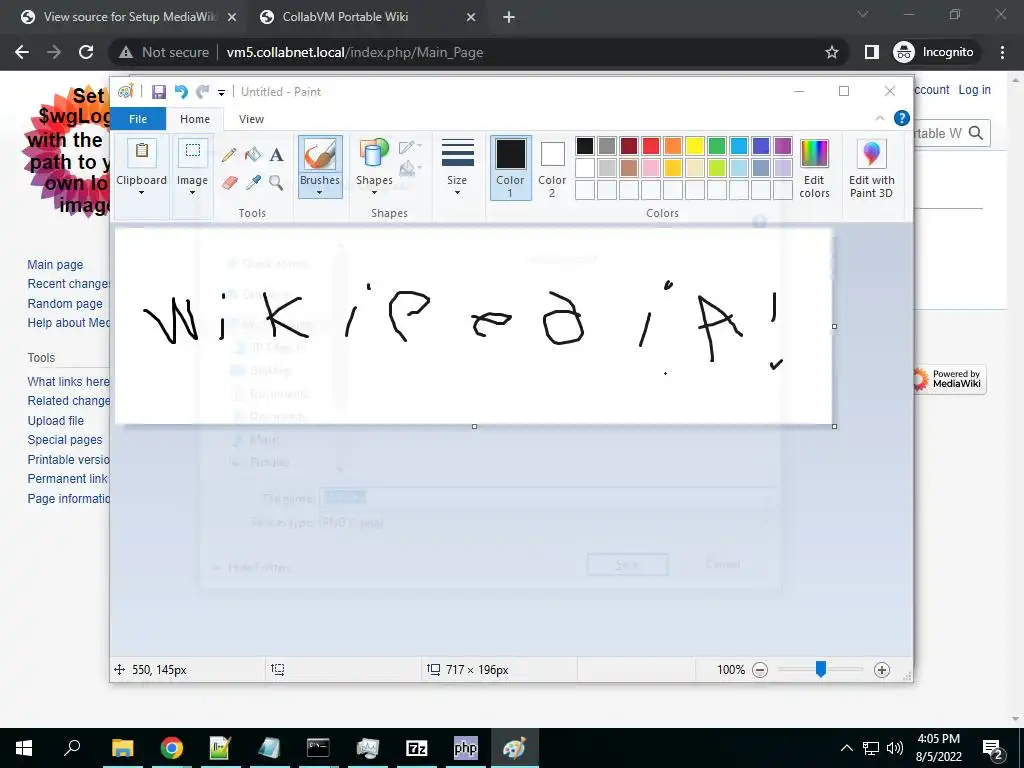Screen dimensions: 1024x768
Task: Pick the red color swatch
Action: (x=650, y=146)
